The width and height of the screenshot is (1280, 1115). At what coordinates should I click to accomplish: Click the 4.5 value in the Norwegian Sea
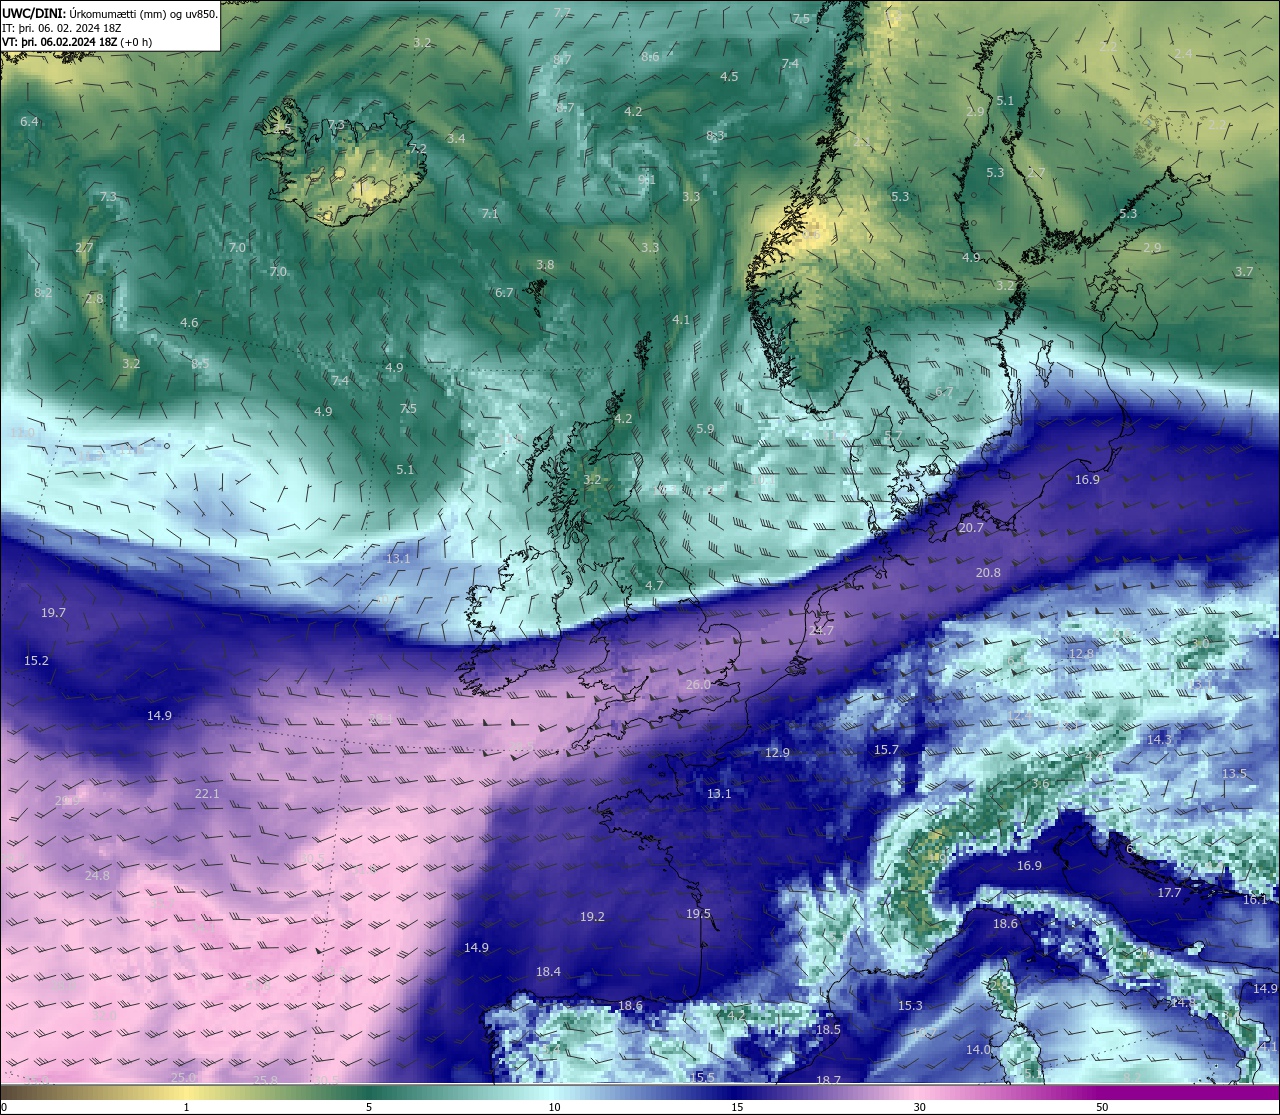click(x=729, y=77)
